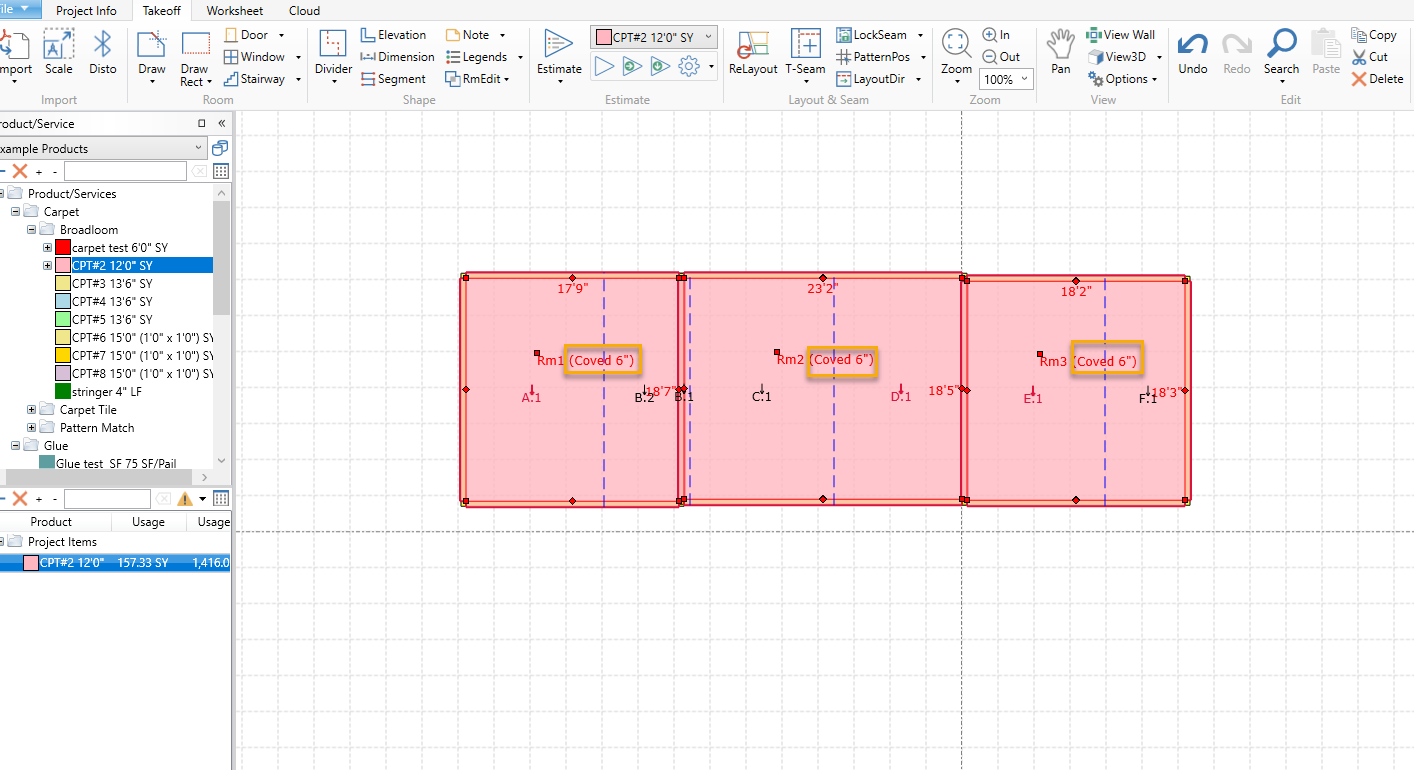Open the RmEdit dropdown menu
Image resolution: width=1414 pixels, height=770 pixels.
(506, 79)
